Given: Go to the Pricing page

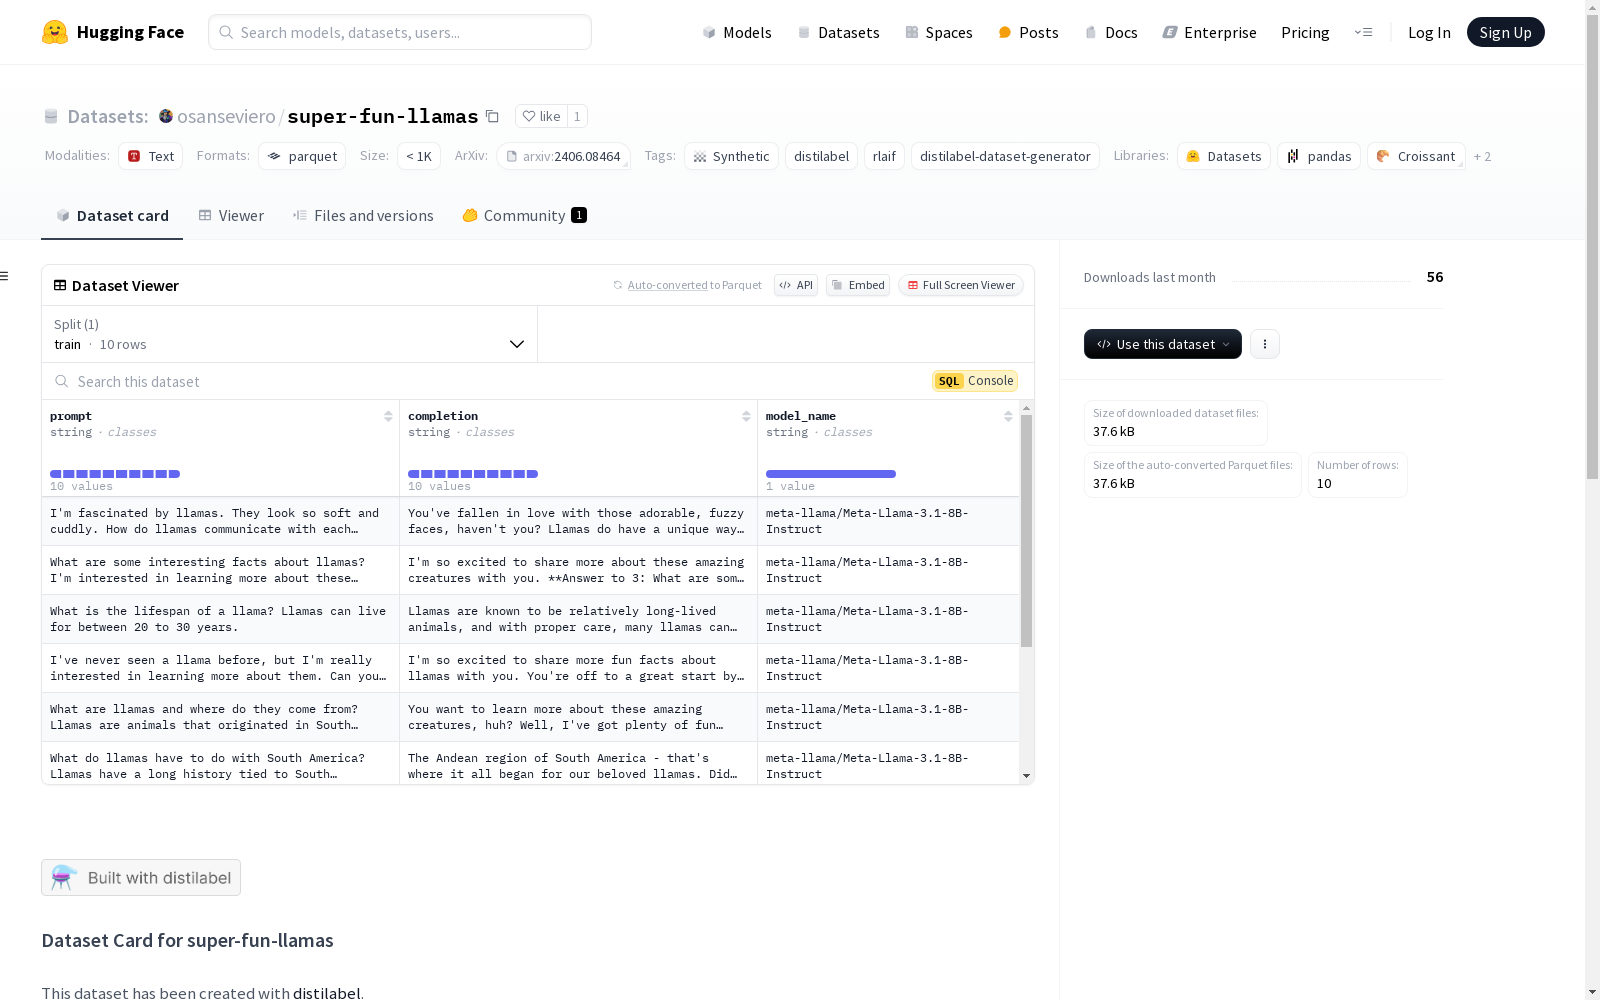Looking at the screenshot, I should pyautogui.click(x=1305, y=32).
